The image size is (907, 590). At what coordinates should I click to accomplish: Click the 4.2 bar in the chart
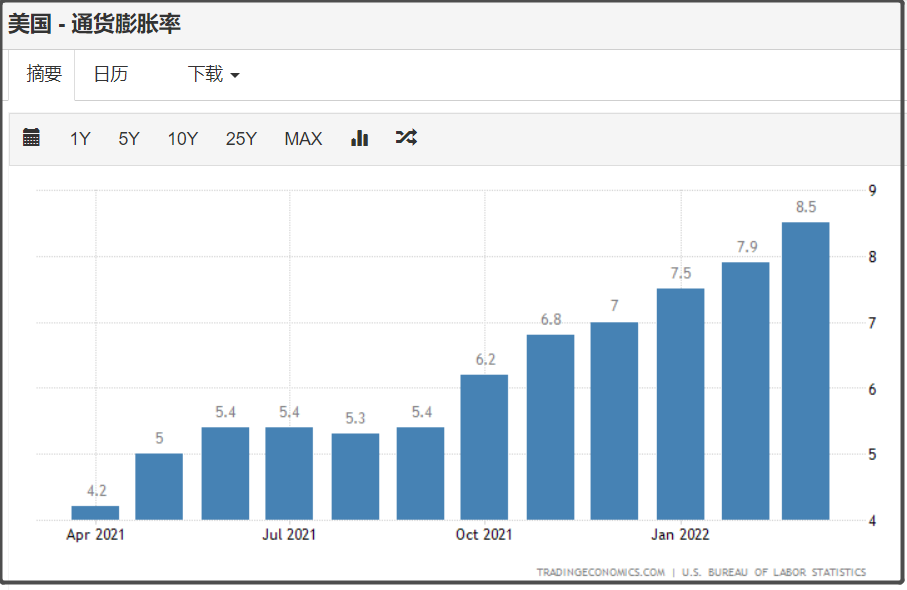95,512
